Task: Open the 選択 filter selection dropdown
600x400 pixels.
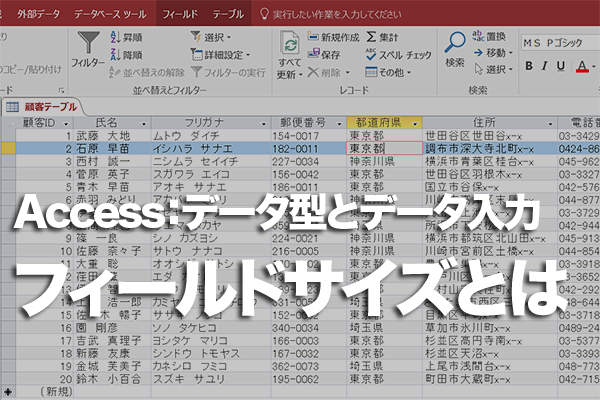Action: click(211, 37)
